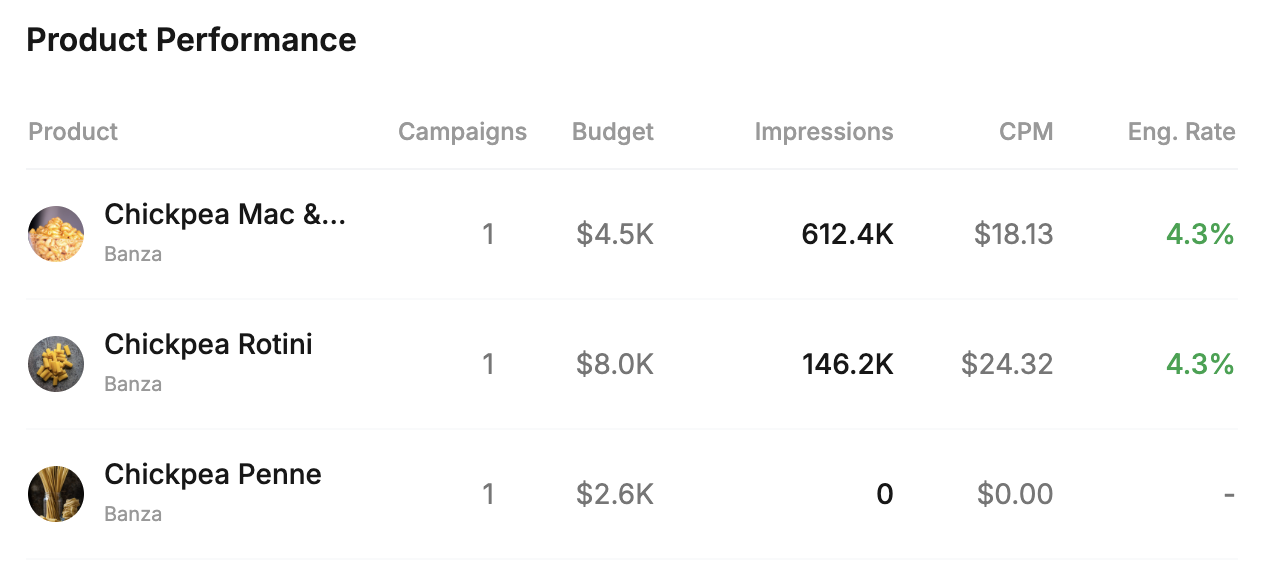Sort by the Campaigns column header
This screenshot has height=564, width=1270.
462,132
